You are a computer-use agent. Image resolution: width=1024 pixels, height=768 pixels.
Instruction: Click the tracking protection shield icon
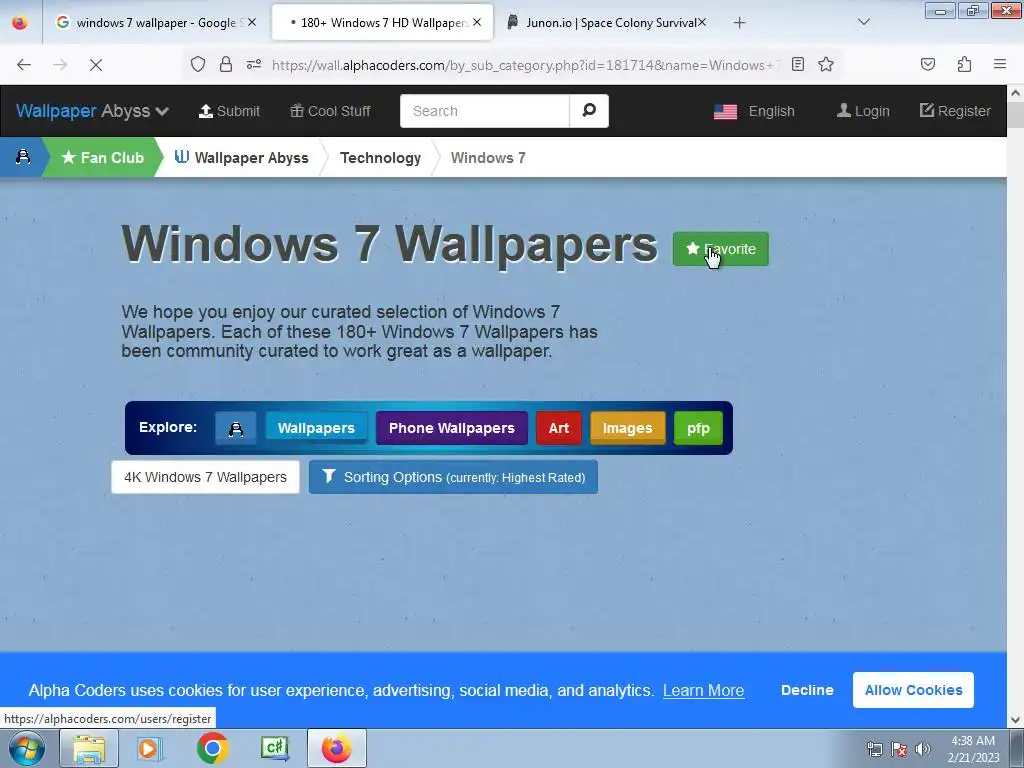pos(198,64)
